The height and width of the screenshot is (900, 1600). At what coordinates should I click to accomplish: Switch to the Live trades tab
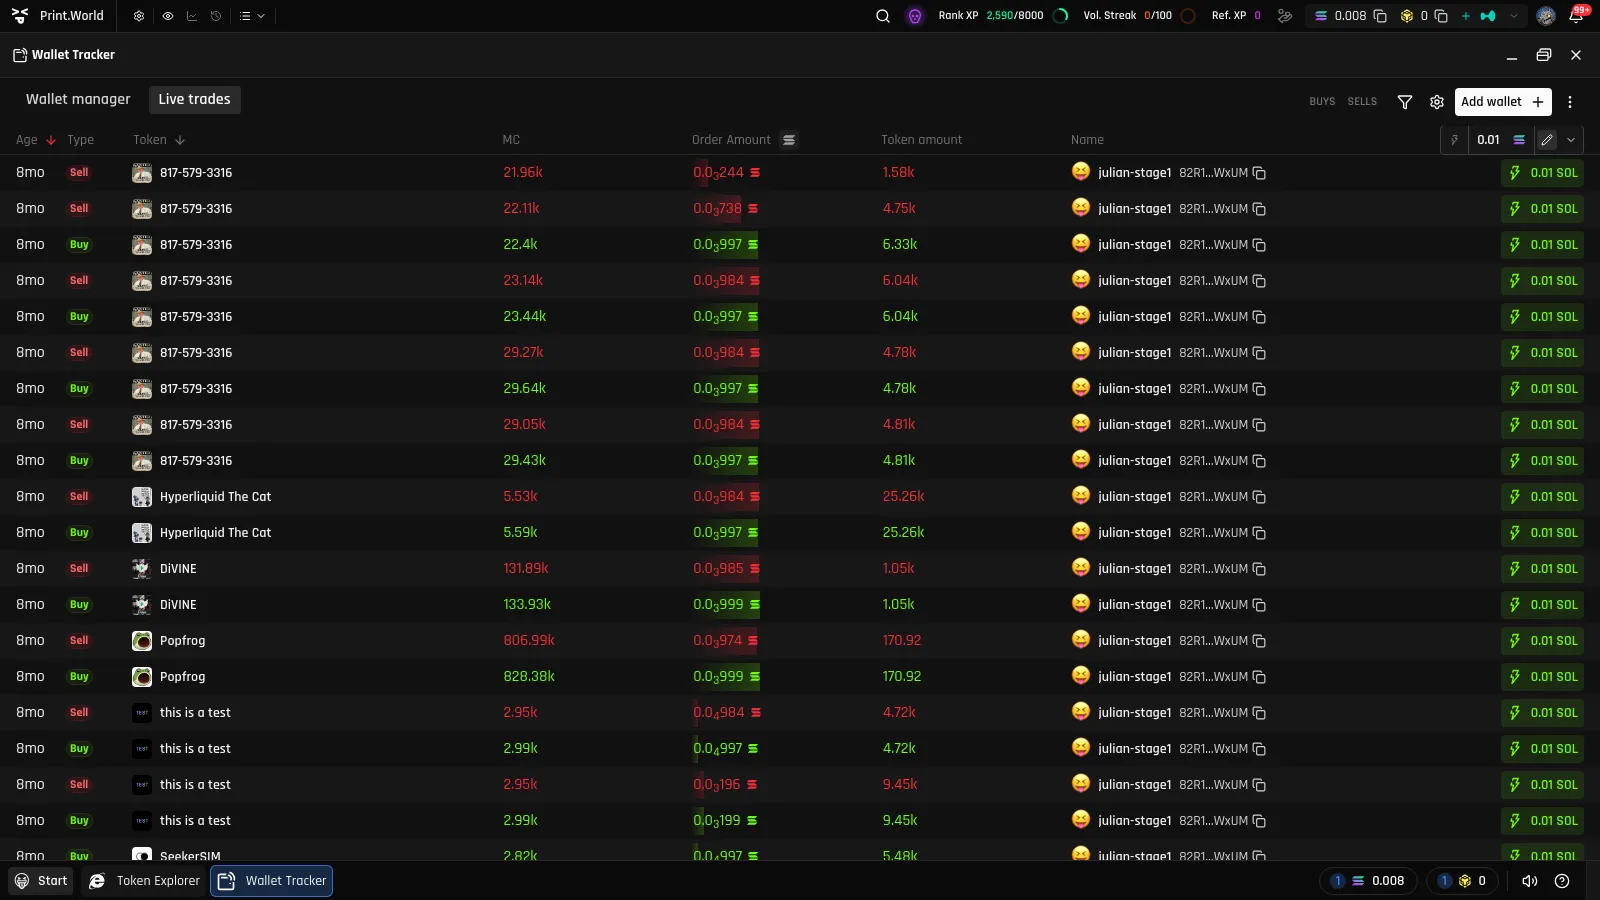click(194, 99)
